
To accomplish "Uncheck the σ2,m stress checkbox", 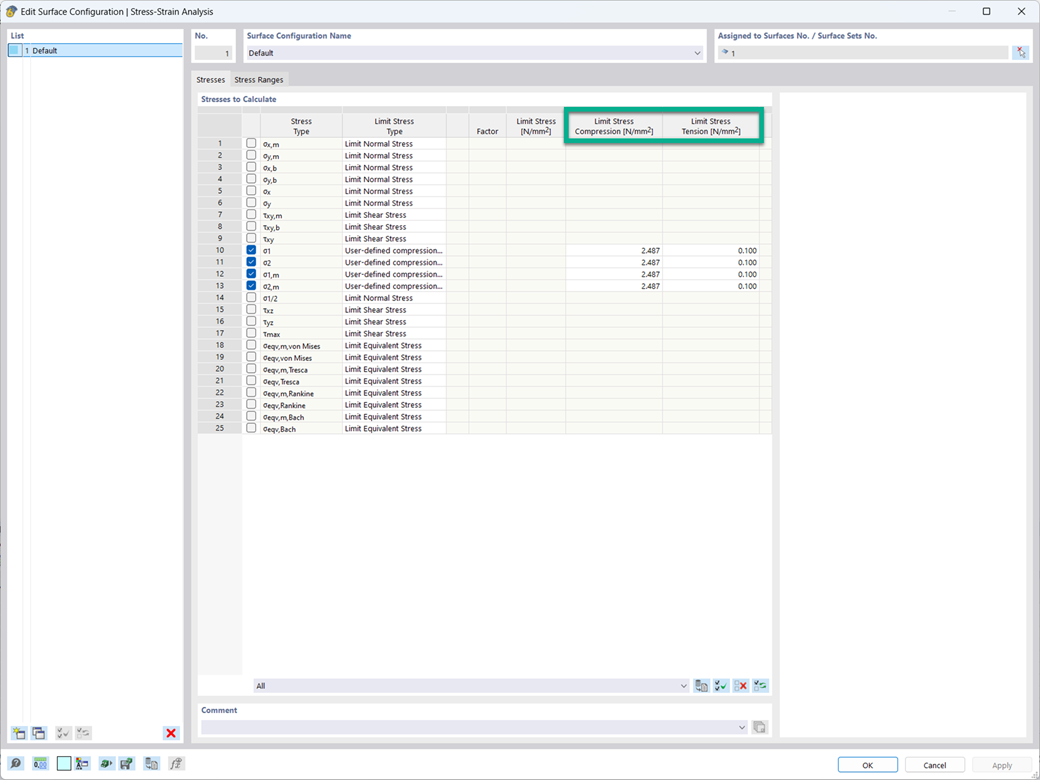I will click(251, 286).
